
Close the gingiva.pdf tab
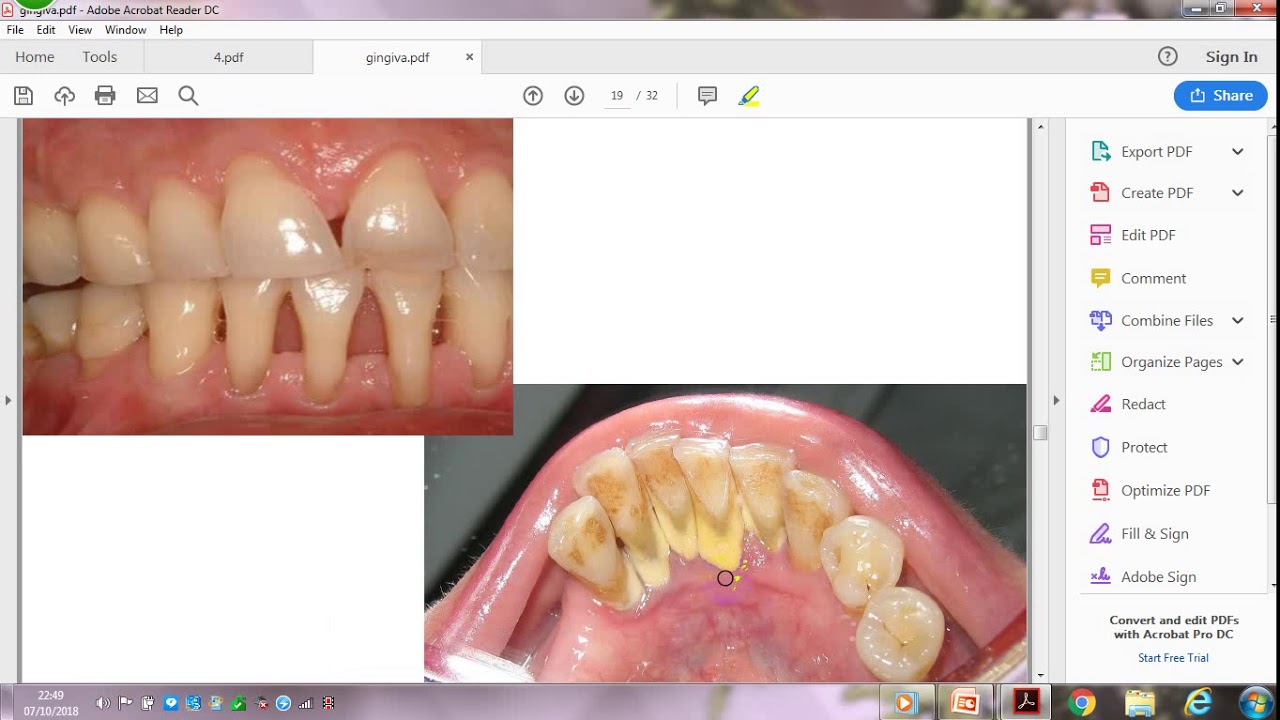pos(469,57)
